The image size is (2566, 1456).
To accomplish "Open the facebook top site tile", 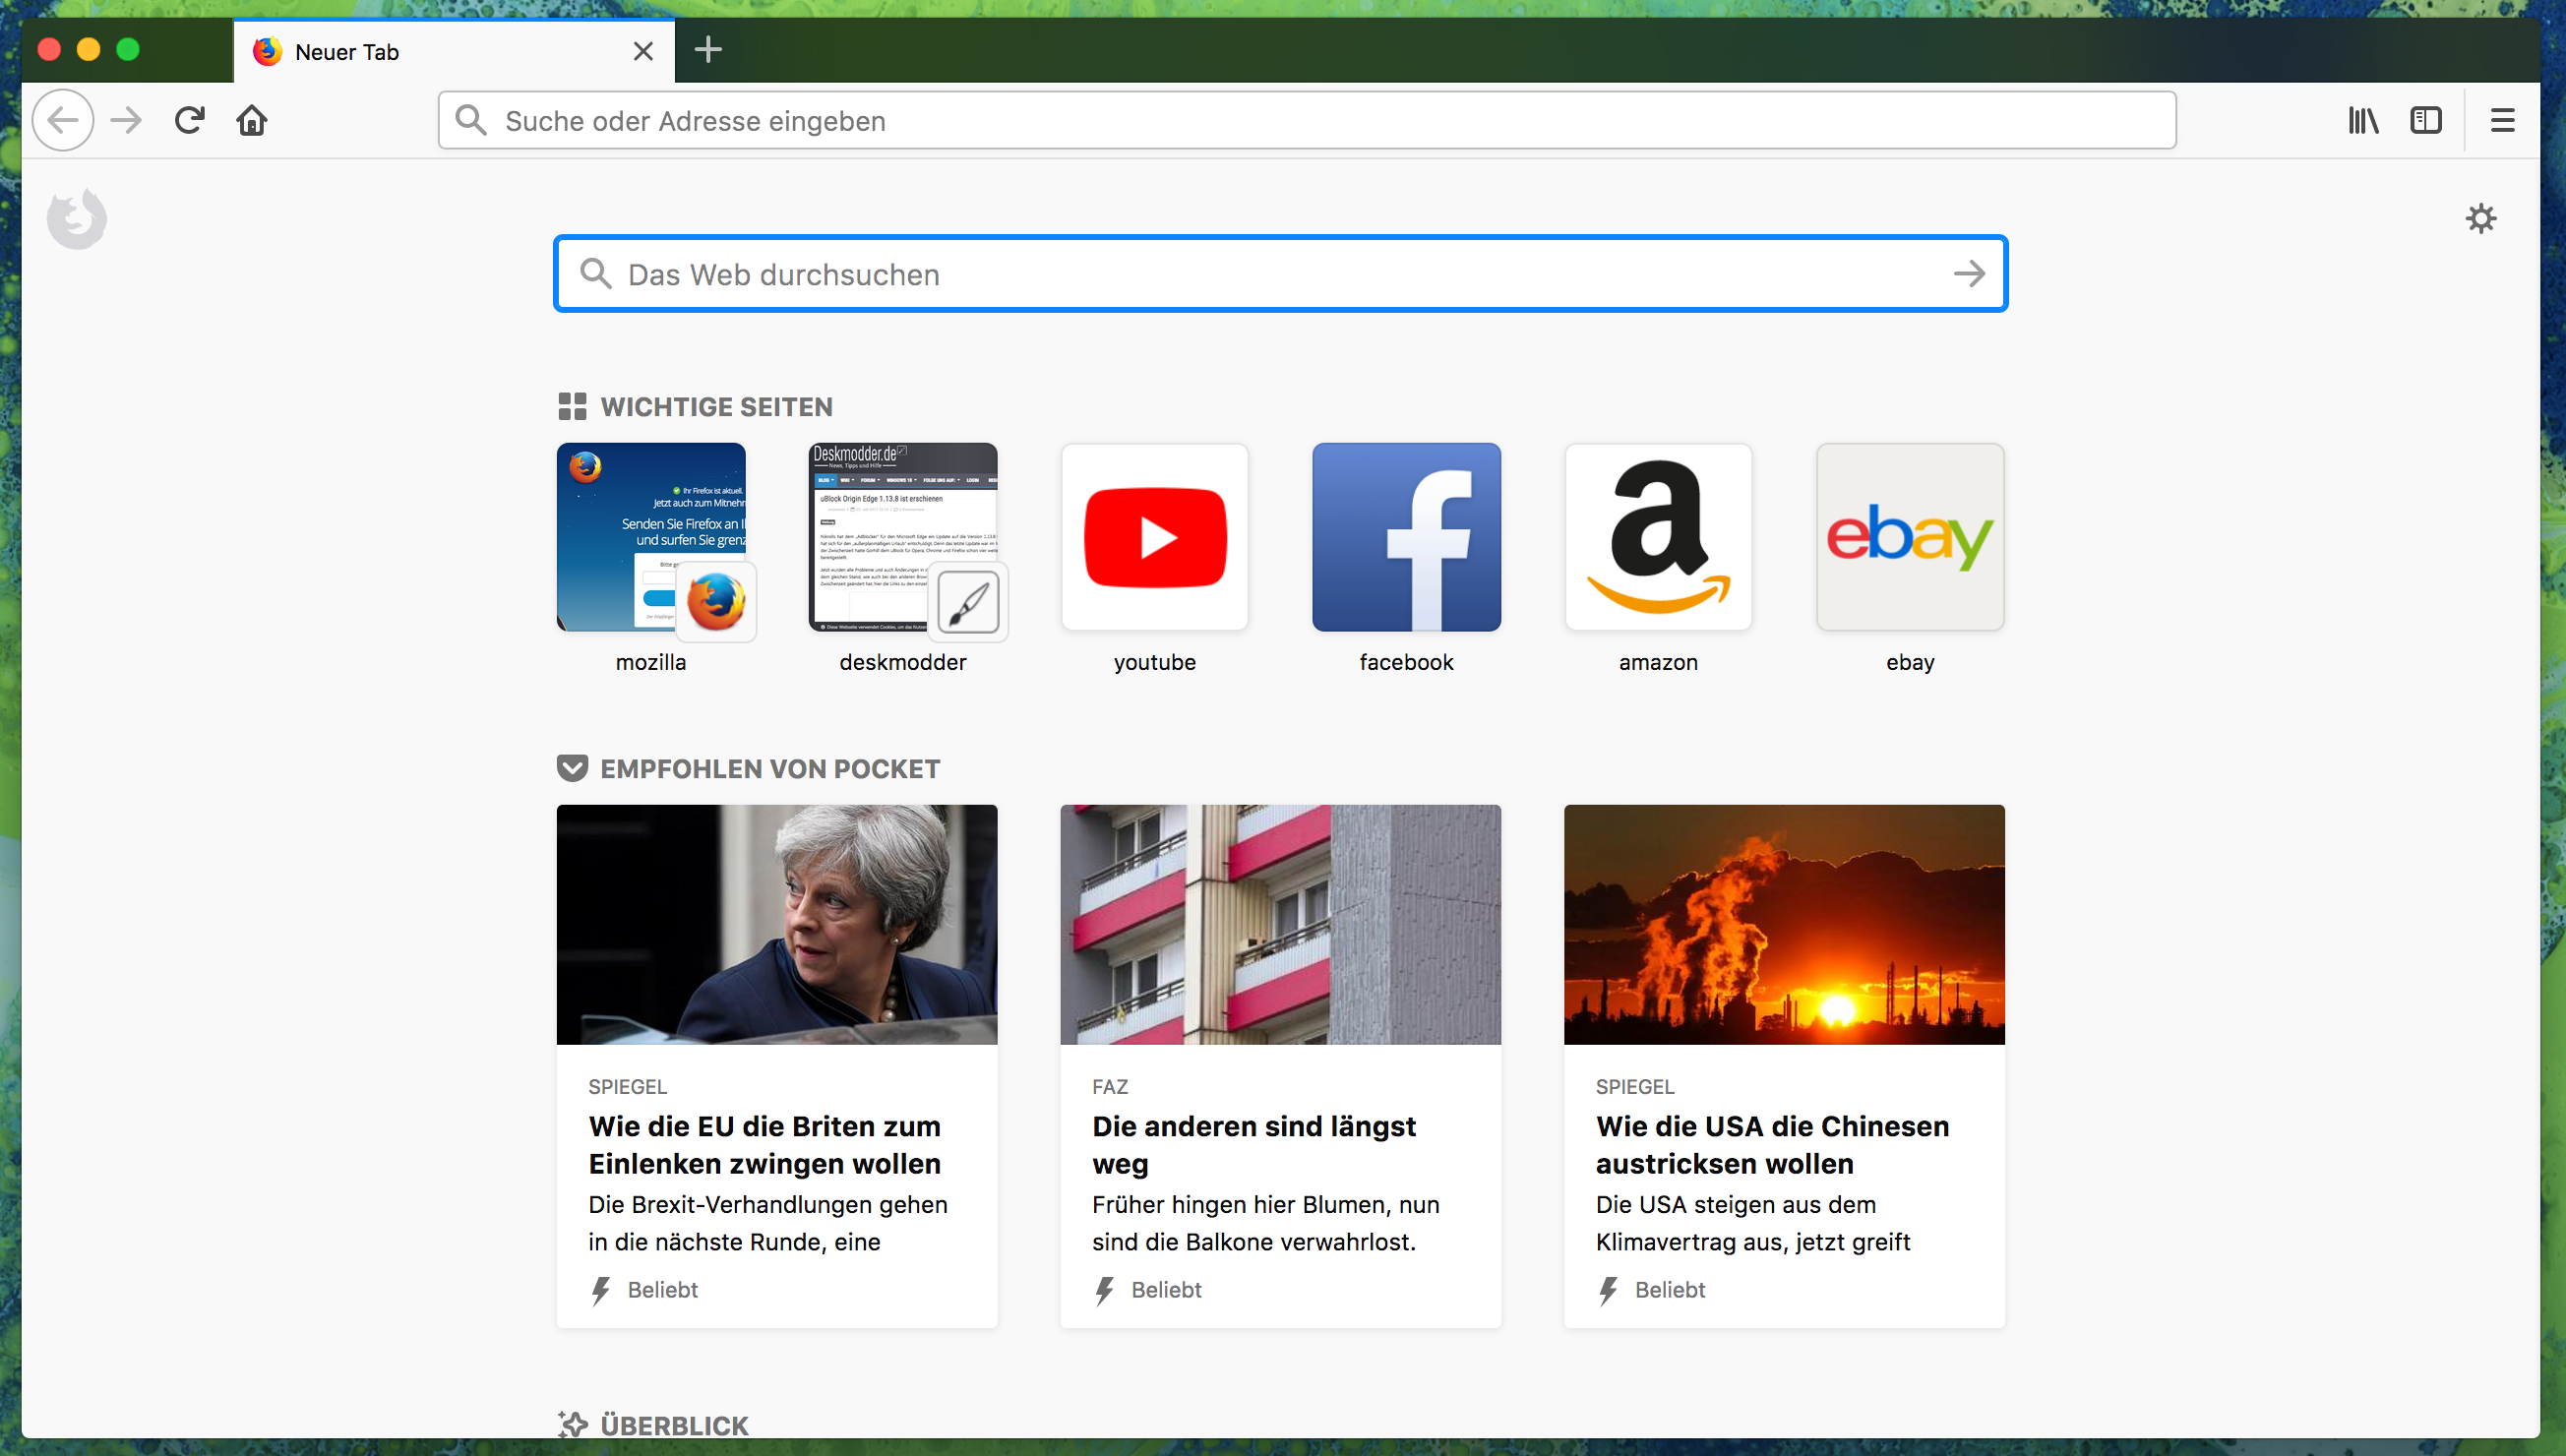I will pos(1407,537).
